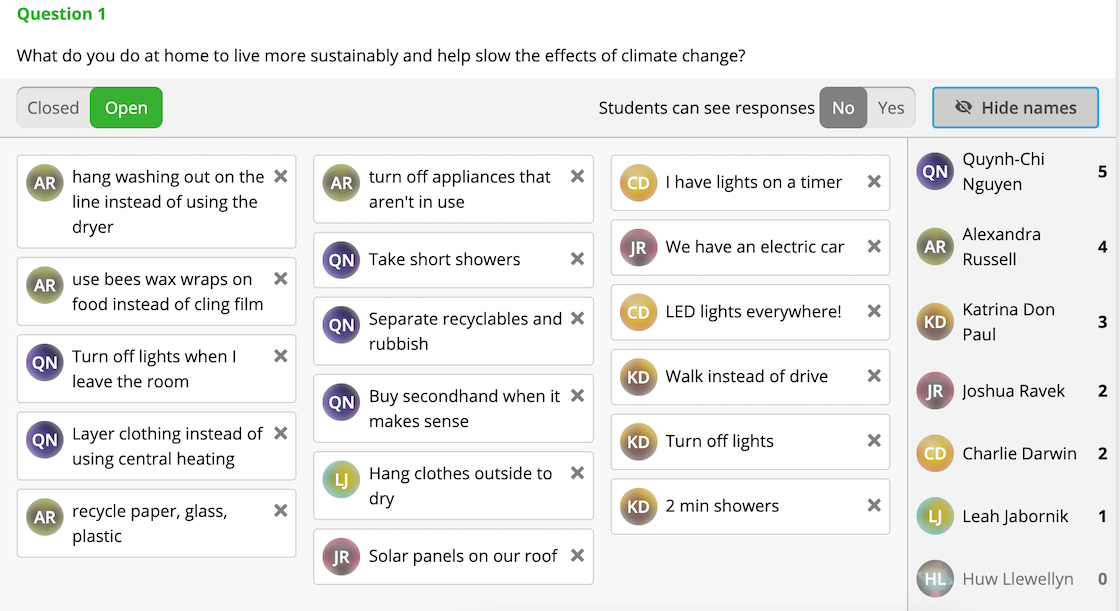
Task: Click Quynh-Chi Nguyen's QN avatar in sidebar
Action: [935, 171]
